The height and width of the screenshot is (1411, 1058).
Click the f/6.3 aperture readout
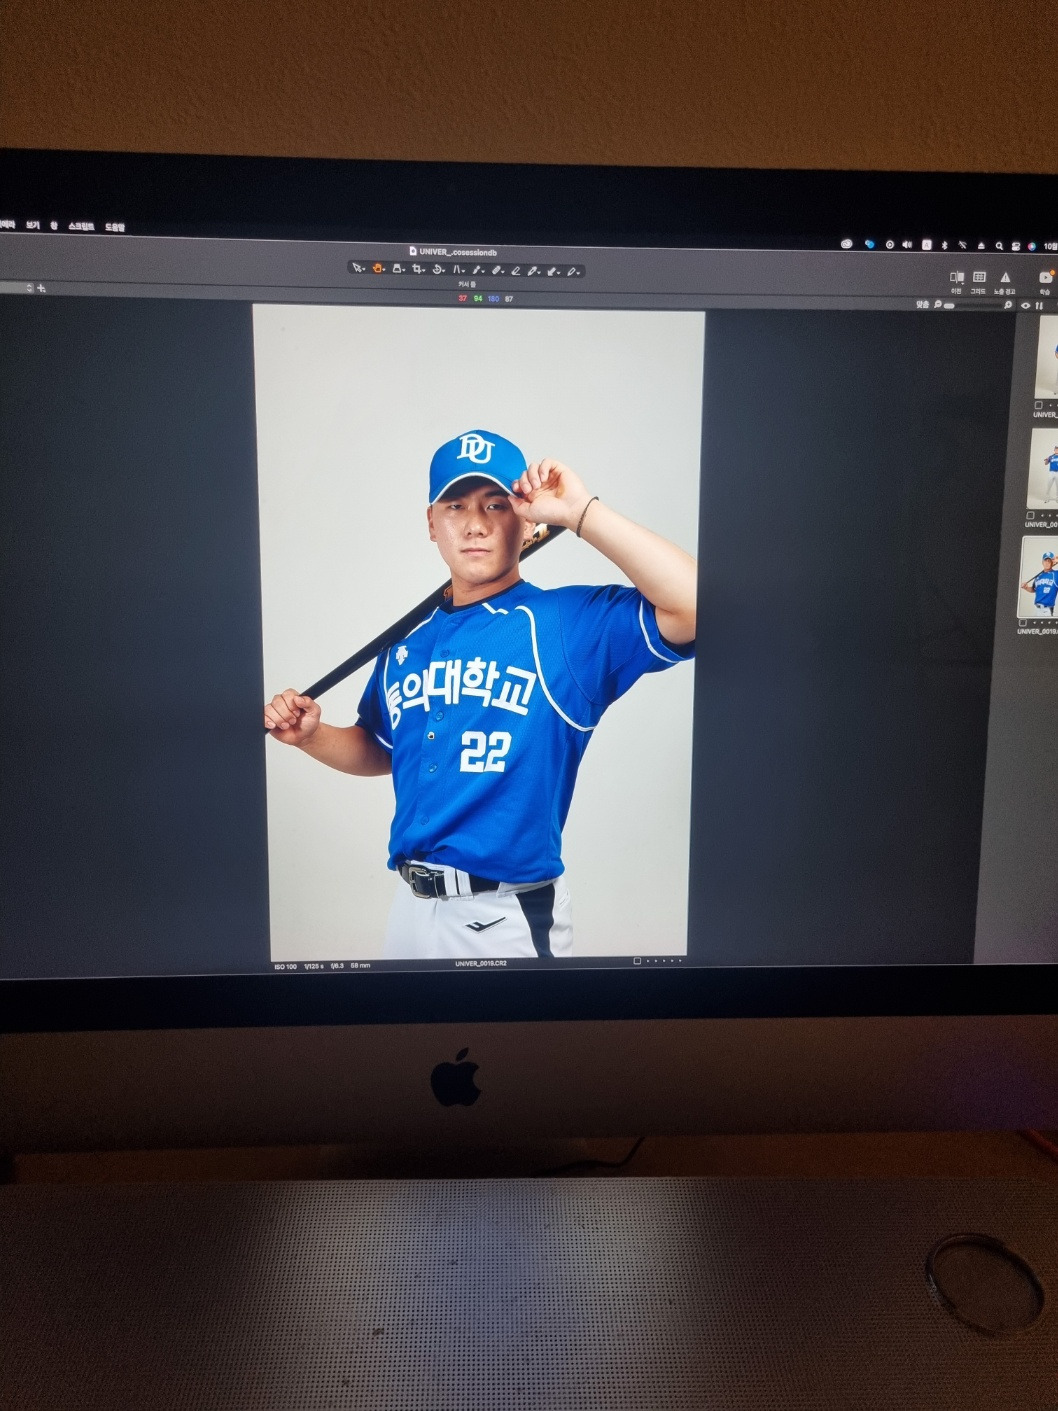pyautogui.click(x=337, y=966)
